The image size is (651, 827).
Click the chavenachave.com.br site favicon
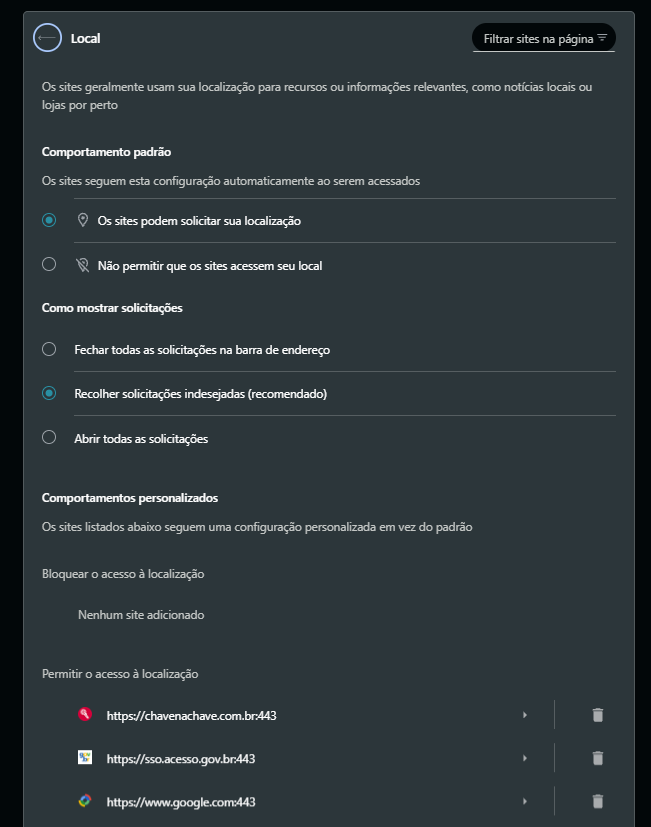click(x=85, y=715)
